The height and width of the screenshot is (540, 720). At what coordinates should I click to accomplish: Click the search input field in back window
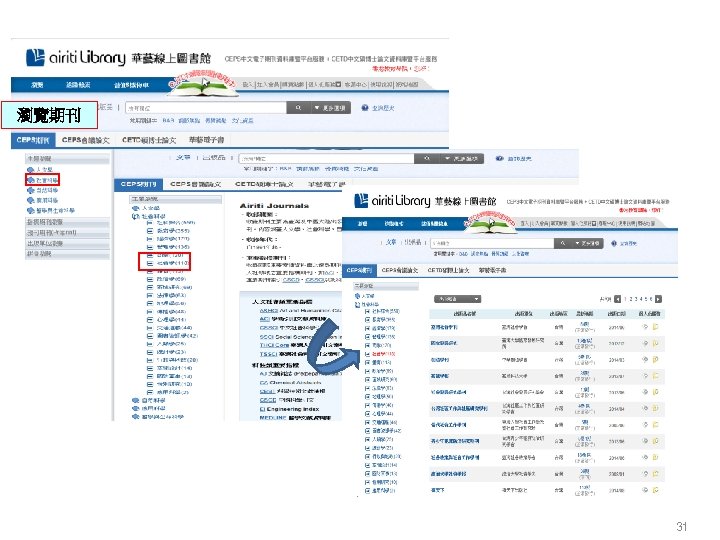(x=206, y=108)
